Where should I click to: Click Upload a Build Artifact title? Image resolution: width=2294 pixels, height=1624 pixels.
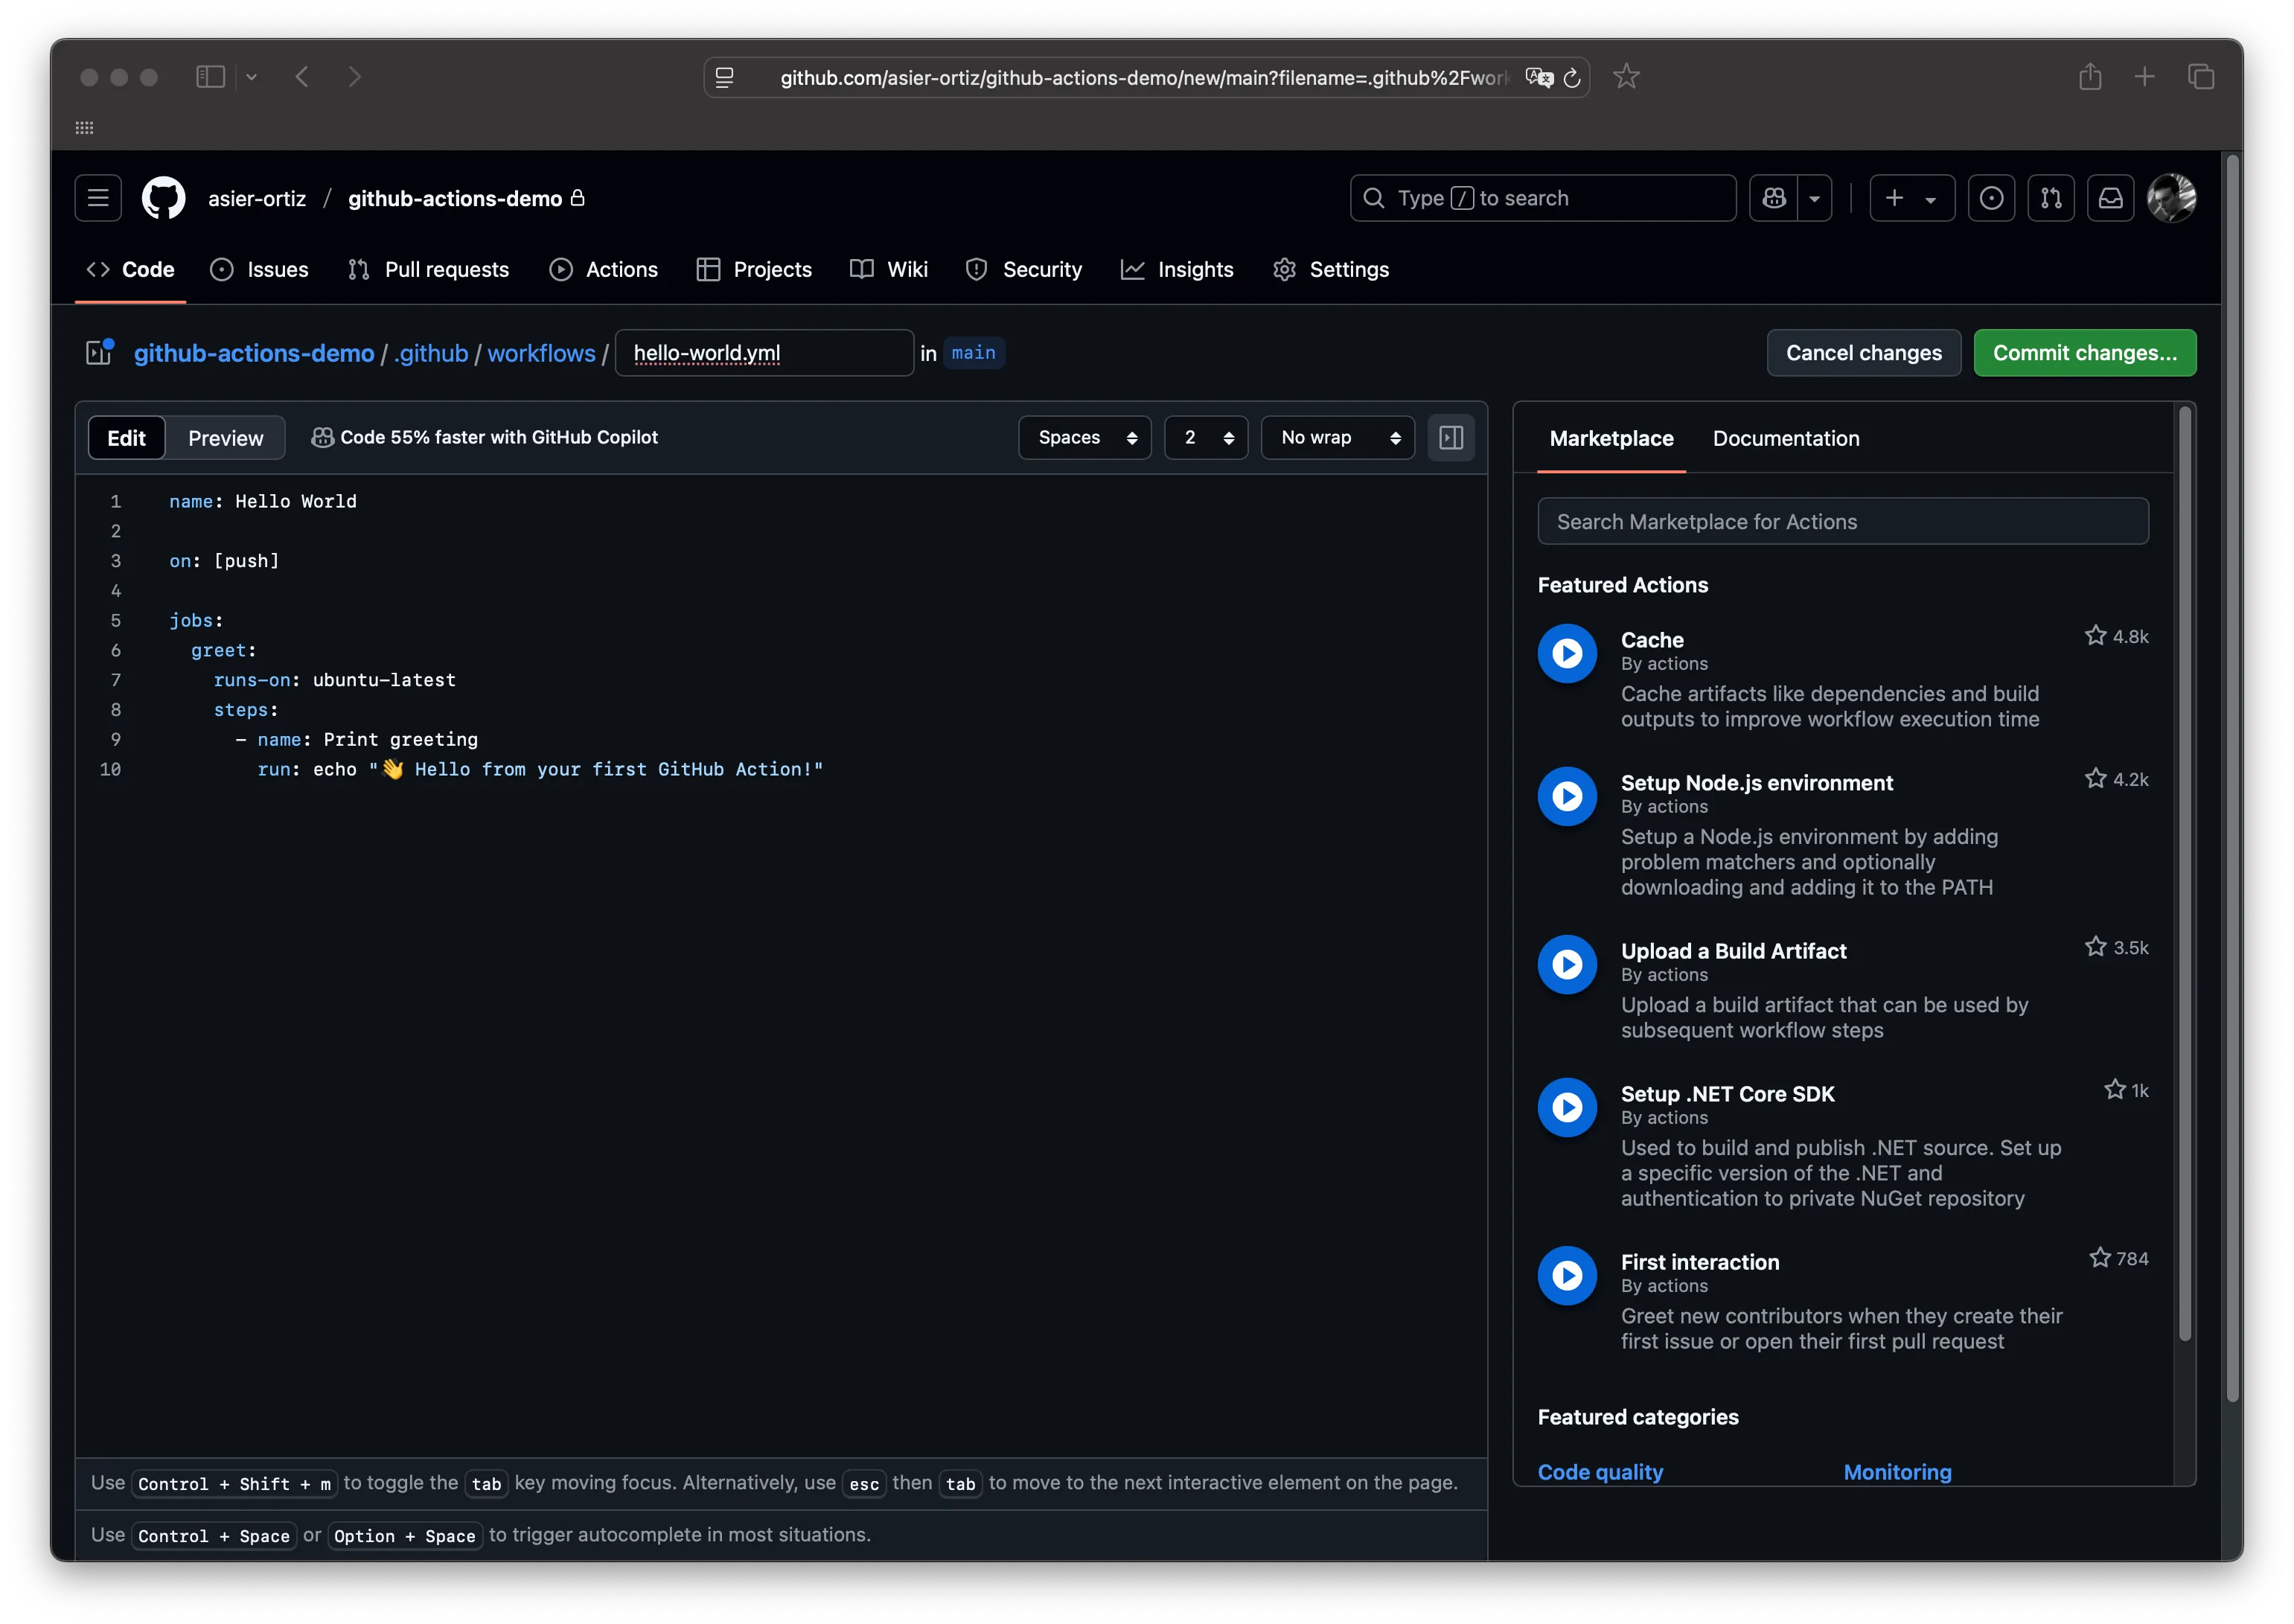tap(1733, 951)
